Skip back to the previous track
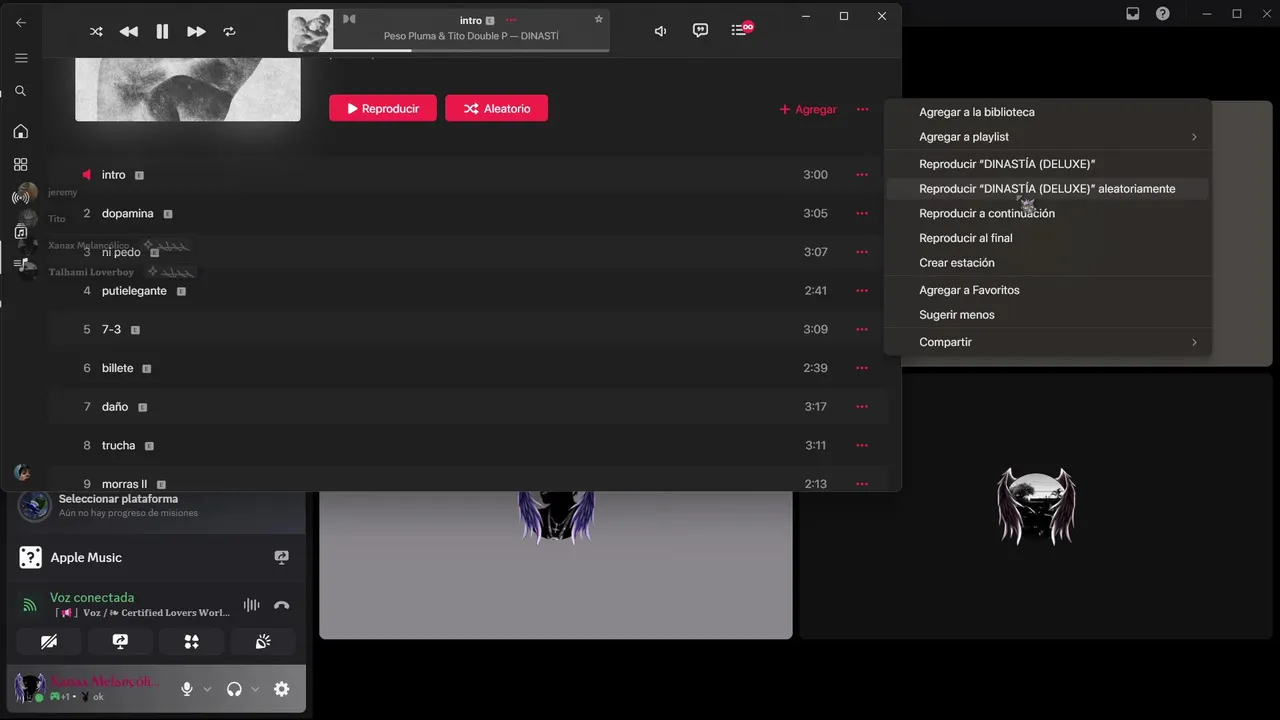This screenshot has width=1280, height=720. [x=129, y=31]
